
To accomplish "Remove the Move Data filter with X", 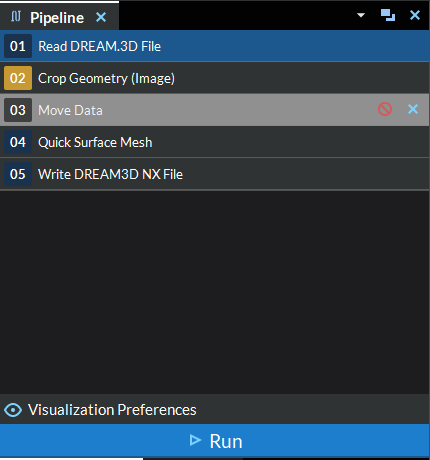I will click(413, 109).
